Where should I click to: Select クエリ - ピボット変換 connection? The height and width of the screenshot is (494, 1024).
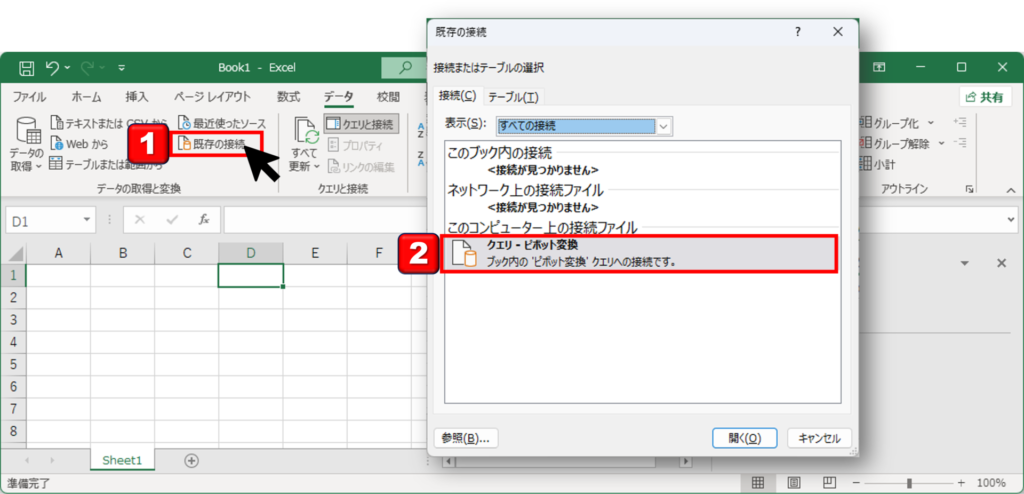point(639,254)
